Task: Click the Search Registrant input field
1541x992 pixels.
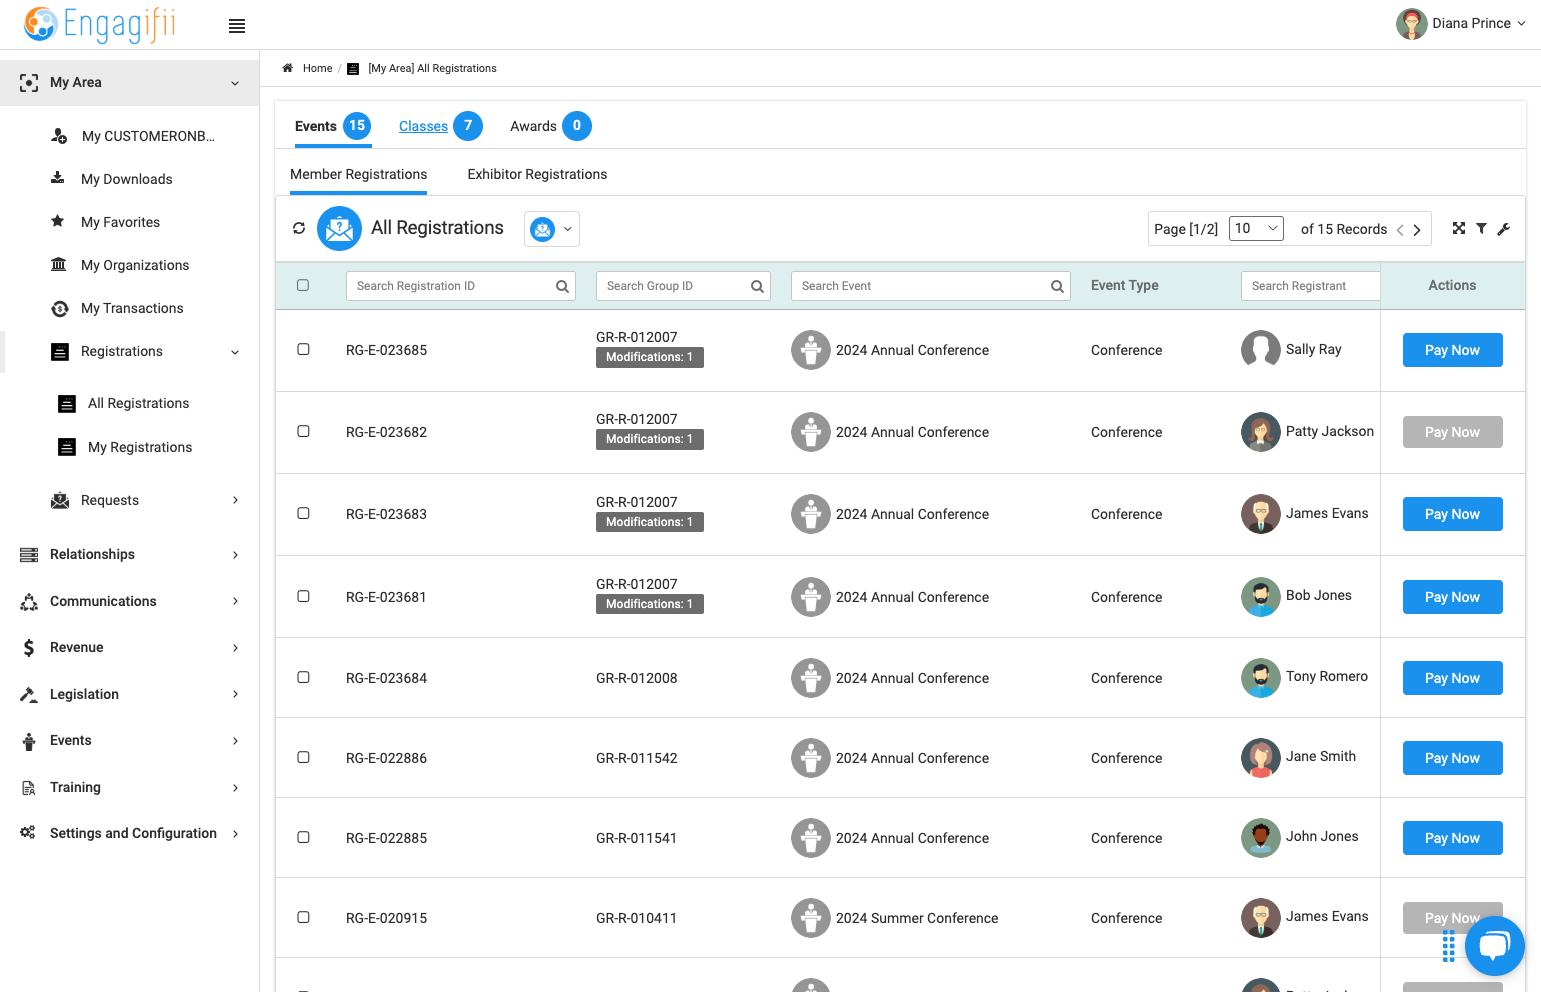Action: pos(1310,286)
